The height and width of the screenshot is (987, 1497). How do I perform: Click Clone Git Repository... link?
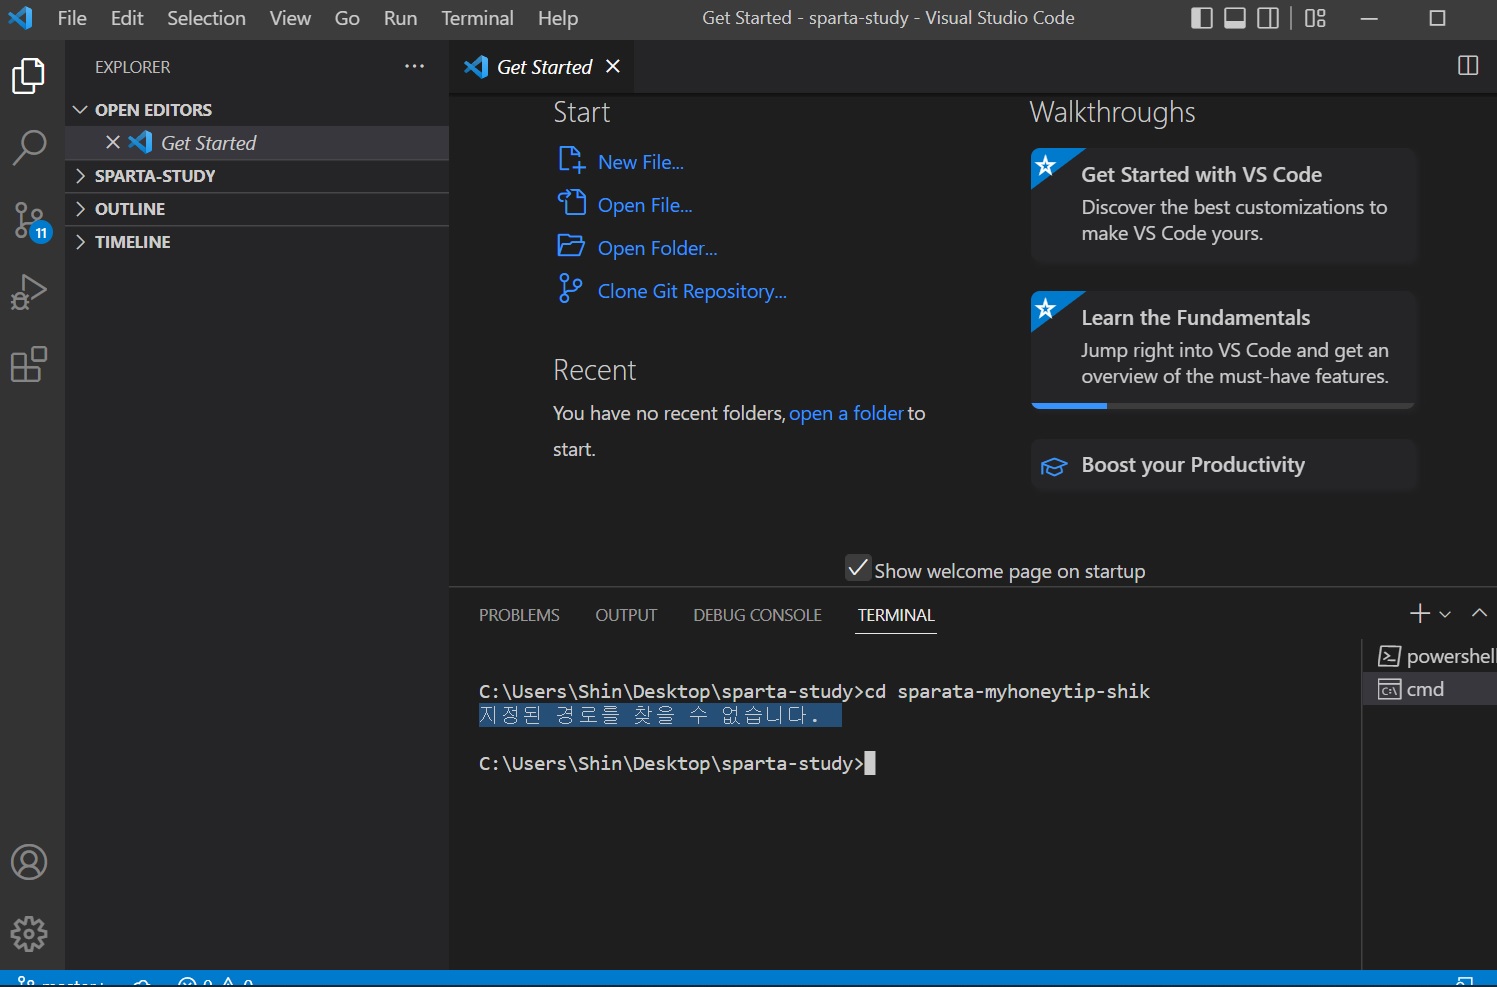point(673,291)
